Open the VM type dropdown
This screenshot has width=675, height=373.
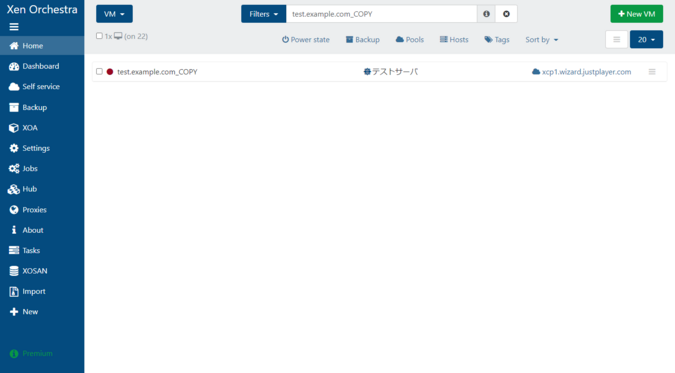pos(114,14)
